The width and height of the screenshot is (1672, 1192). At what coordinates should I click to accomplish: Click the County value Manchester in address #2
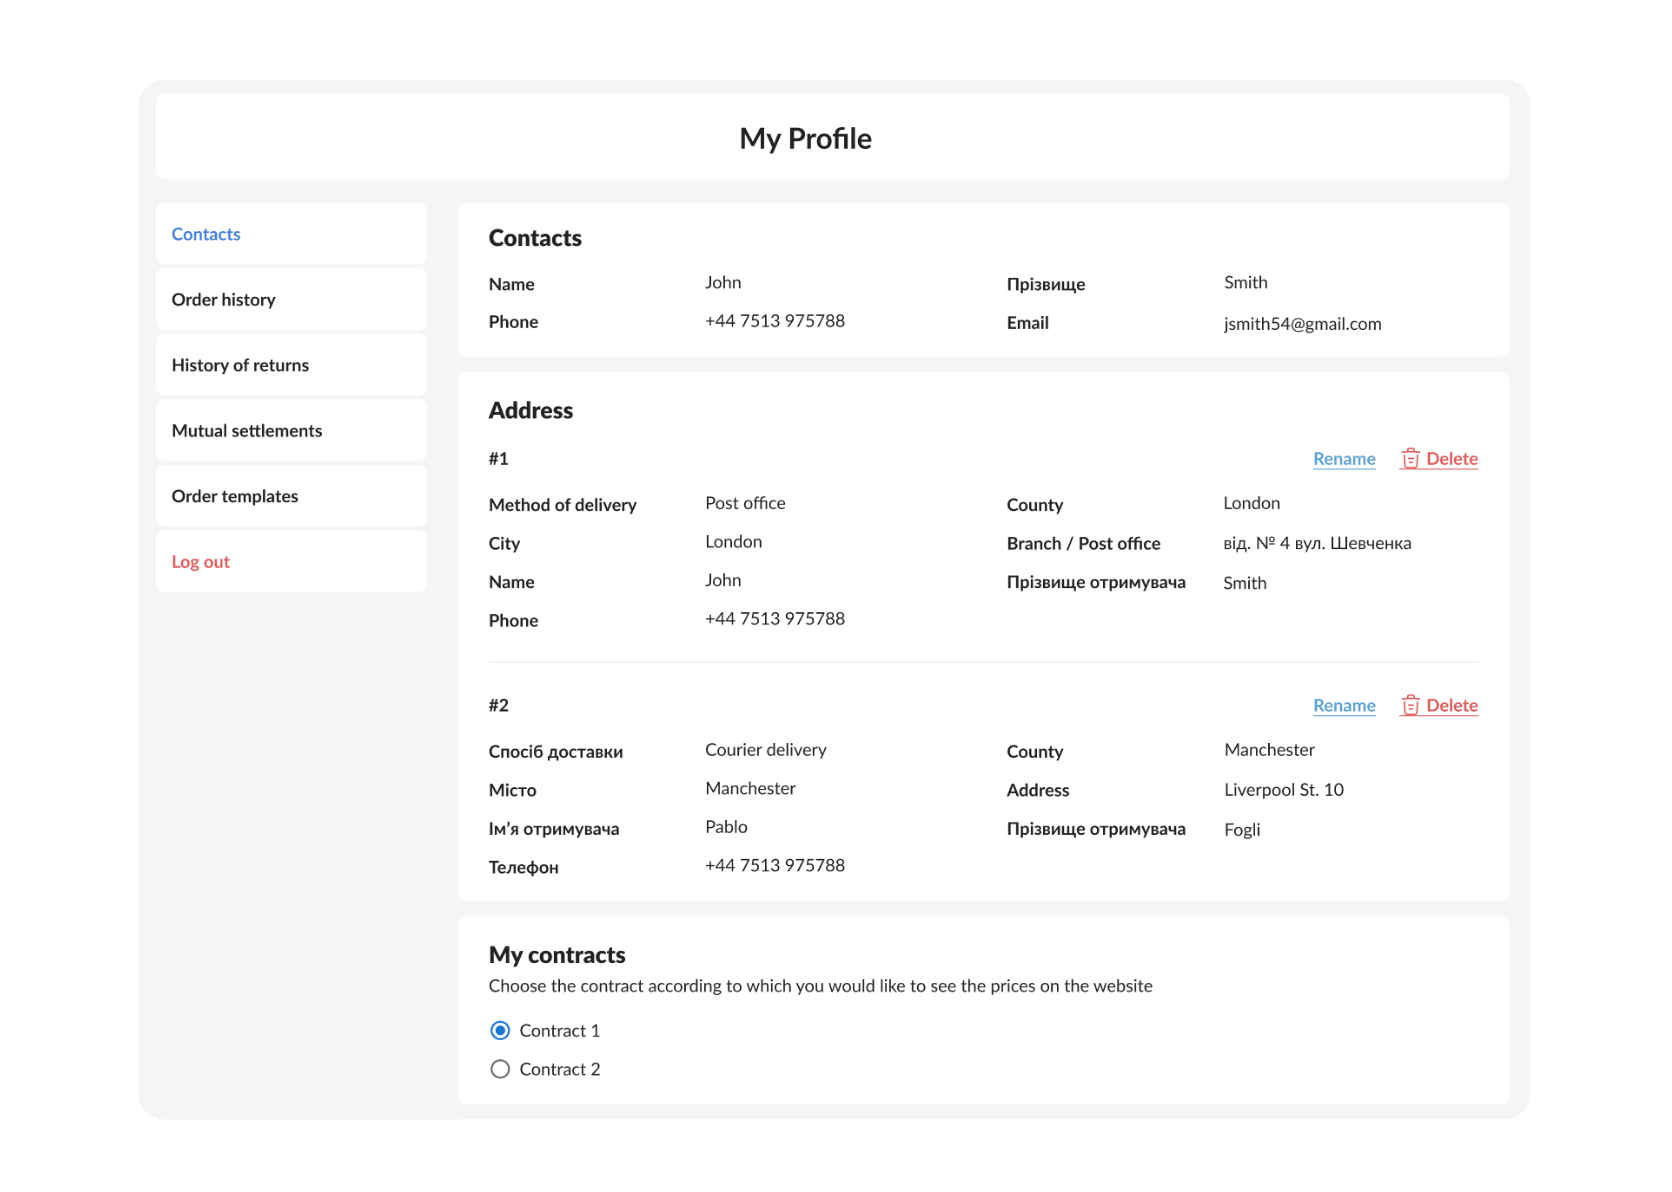pyautogui.click(x=1269, y=750)
